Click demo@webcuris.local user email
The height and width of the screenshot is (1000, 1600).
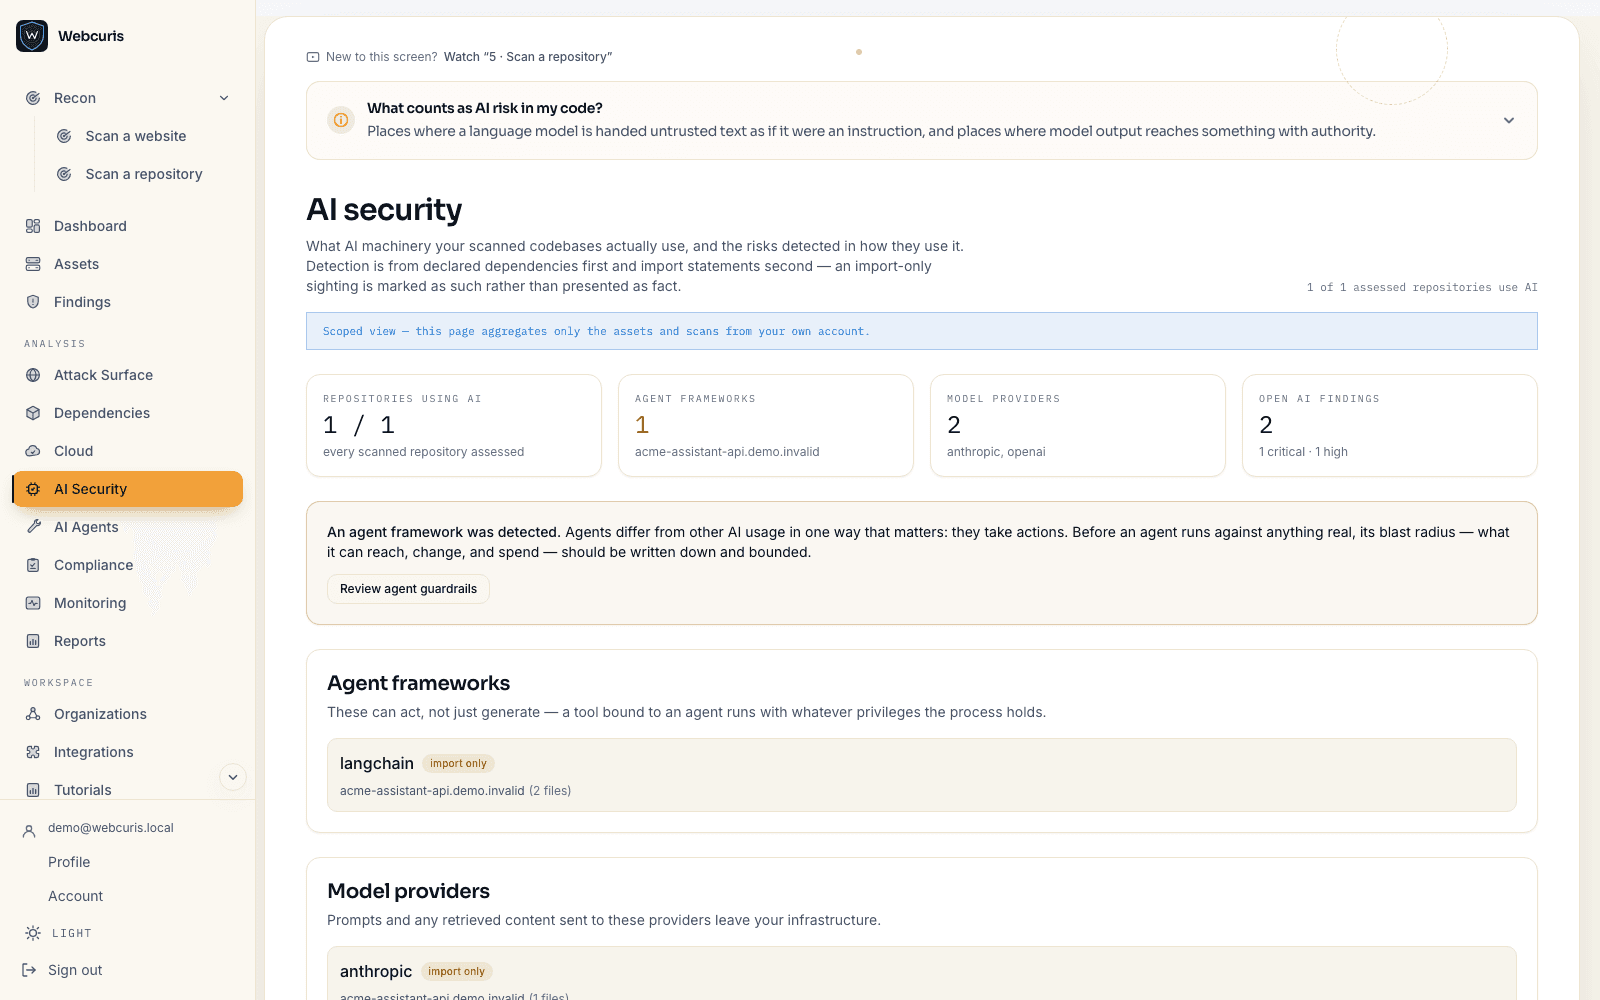[x=111, y=828]
